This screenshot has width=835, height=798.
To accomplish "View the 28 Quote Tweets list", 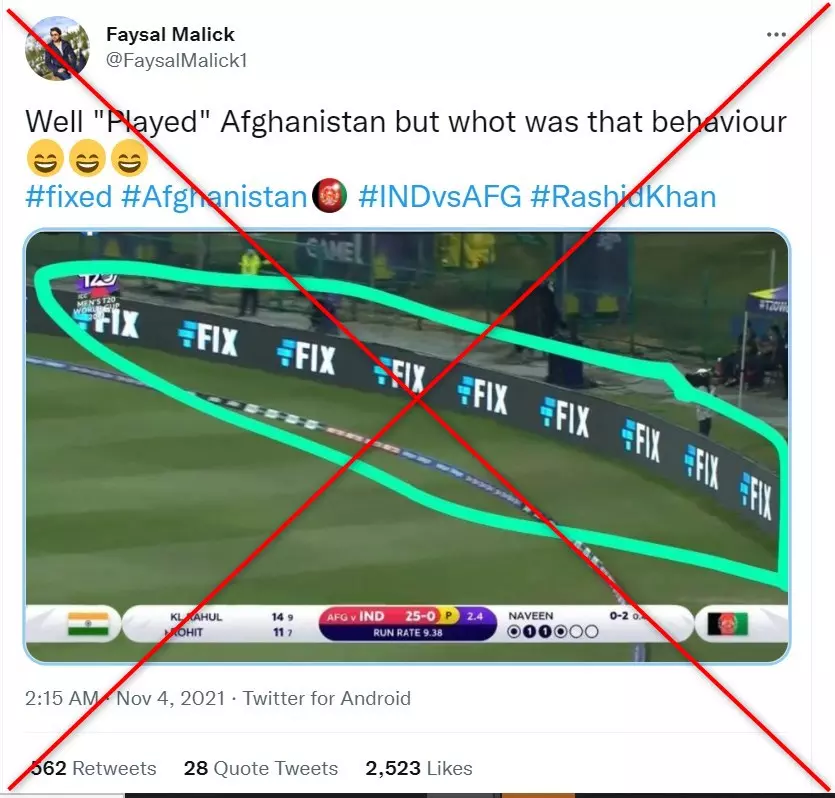I will (x=261, y=768).
